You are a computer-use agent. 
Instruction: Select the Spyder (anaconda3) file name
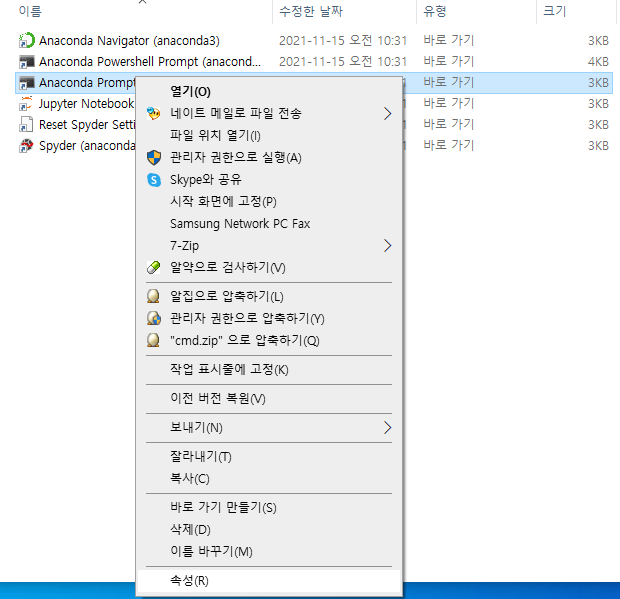(87, 145)
